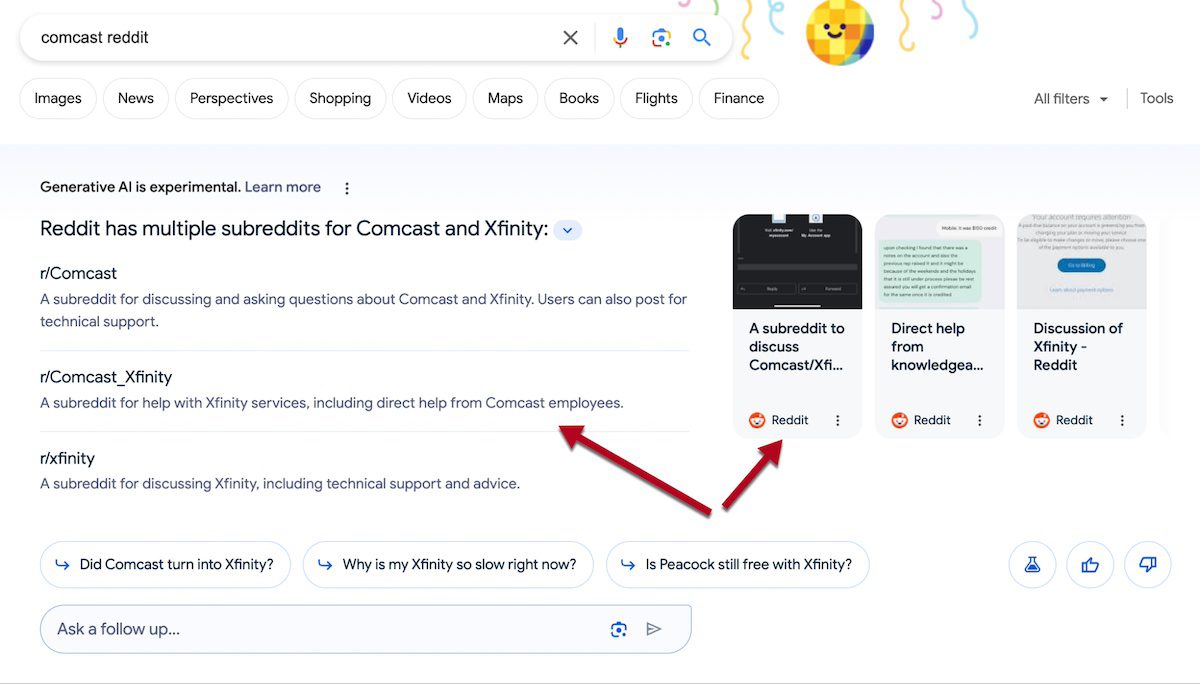Follow the Learn more link
This screenshot has height=684, width=1200.
[x=283, y=187]
